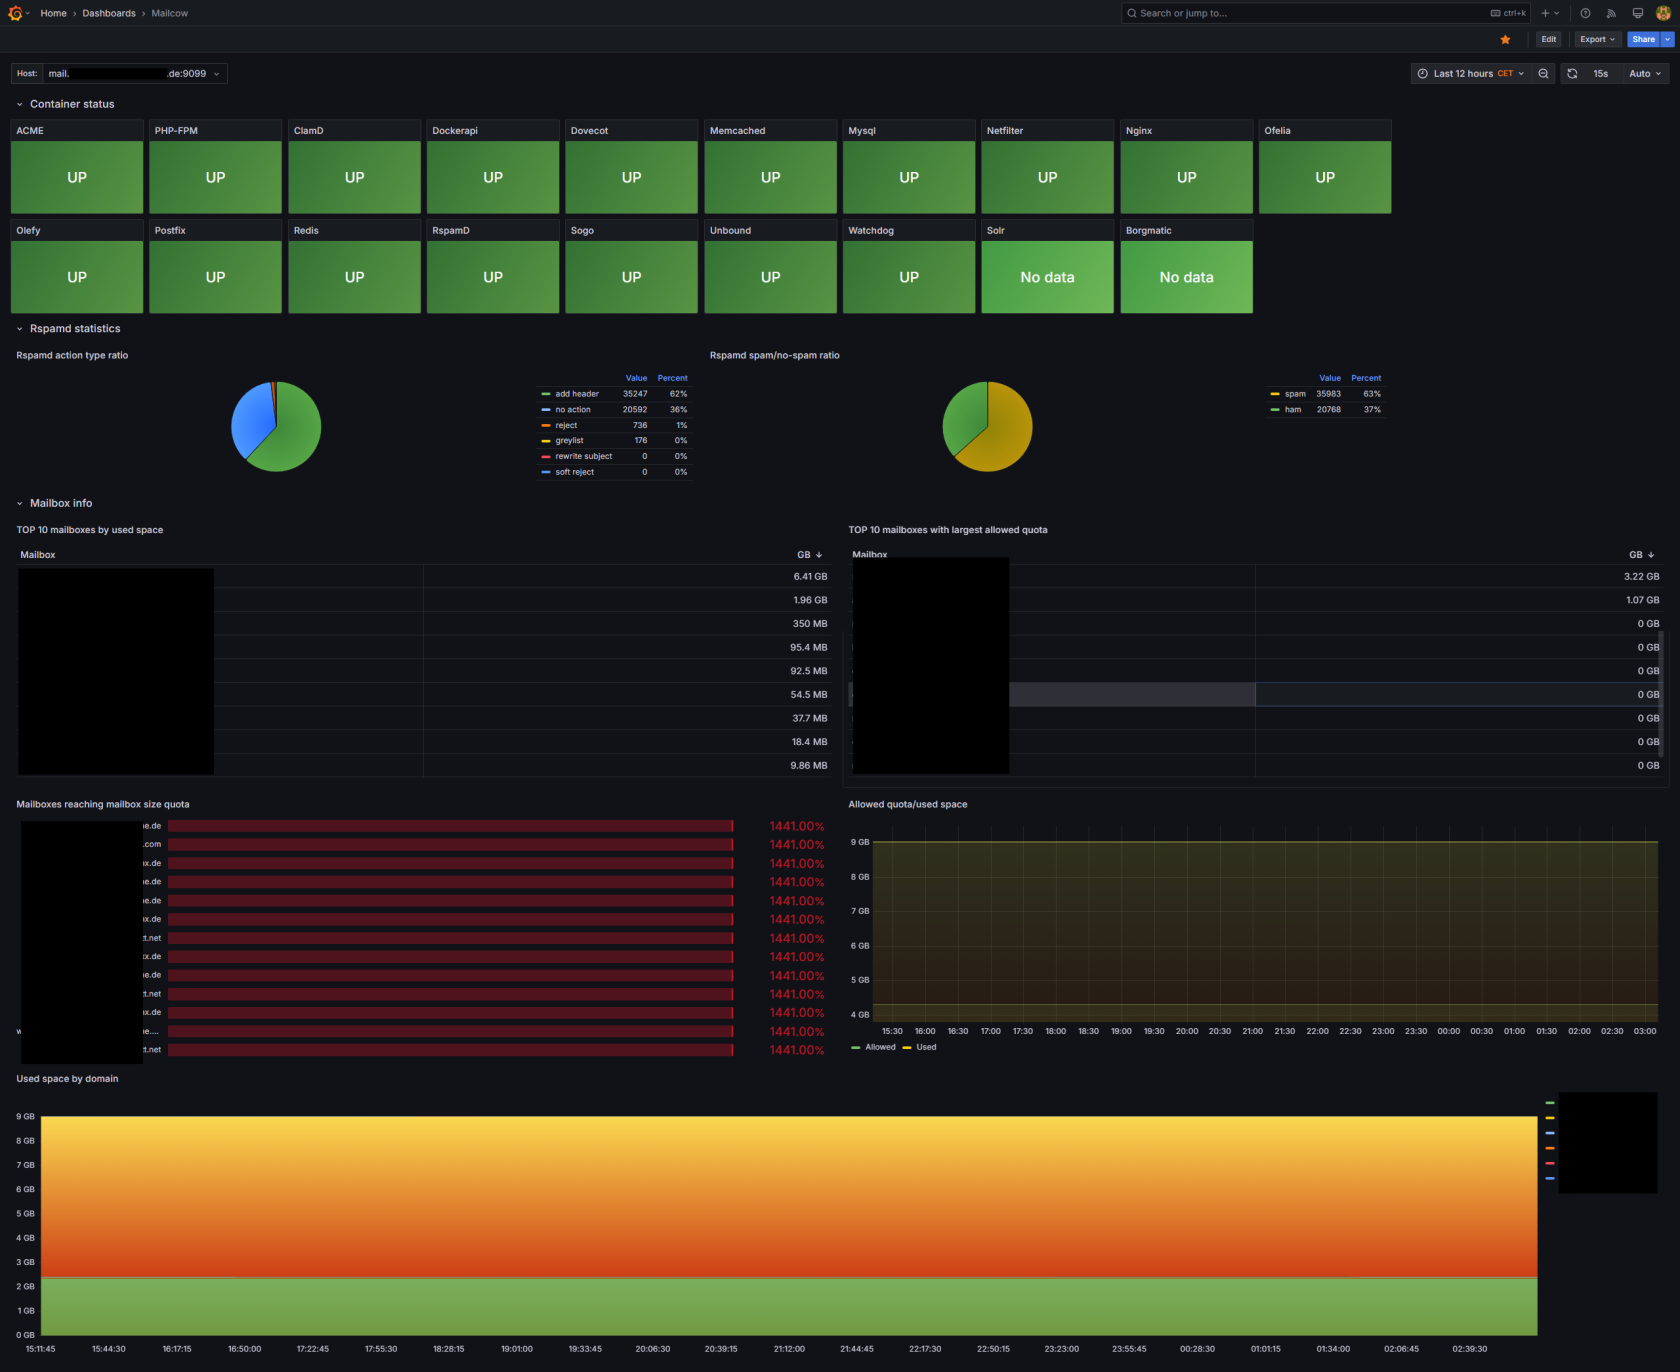The height and width of the screenshot is (1372, 1680).
Task: Go to Dashboards in breadcrumb
Action: [109, 13]
